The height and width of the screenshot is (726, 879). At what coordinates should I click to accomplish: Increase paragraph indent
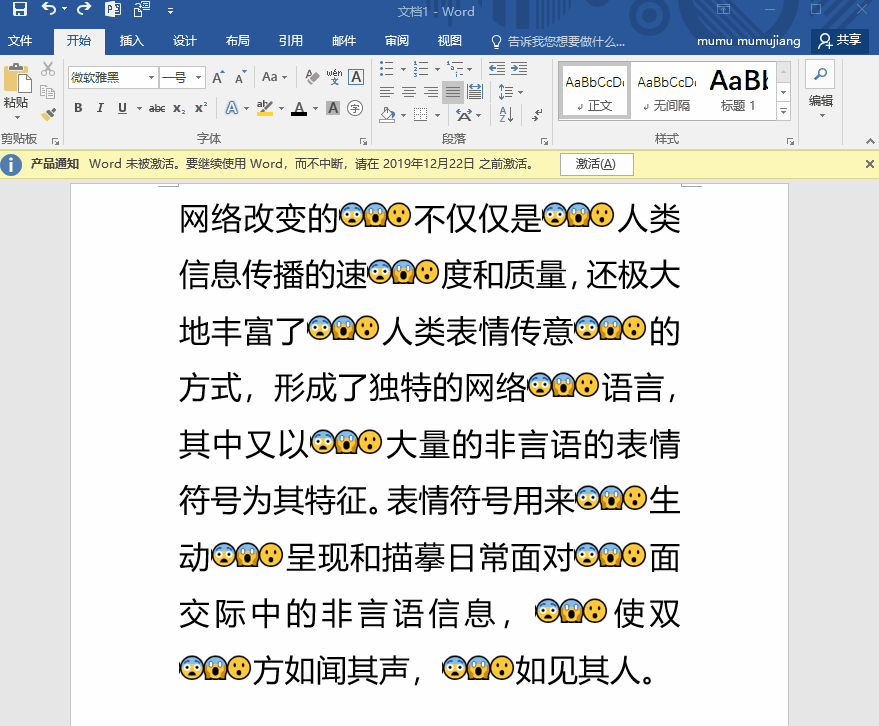519,68
